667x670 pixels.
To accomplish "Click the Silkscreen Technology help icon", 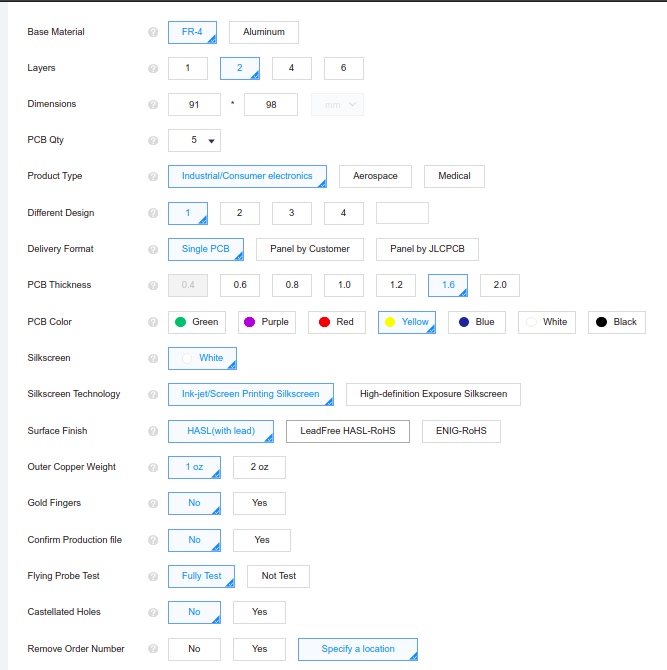I will point(153,394).
